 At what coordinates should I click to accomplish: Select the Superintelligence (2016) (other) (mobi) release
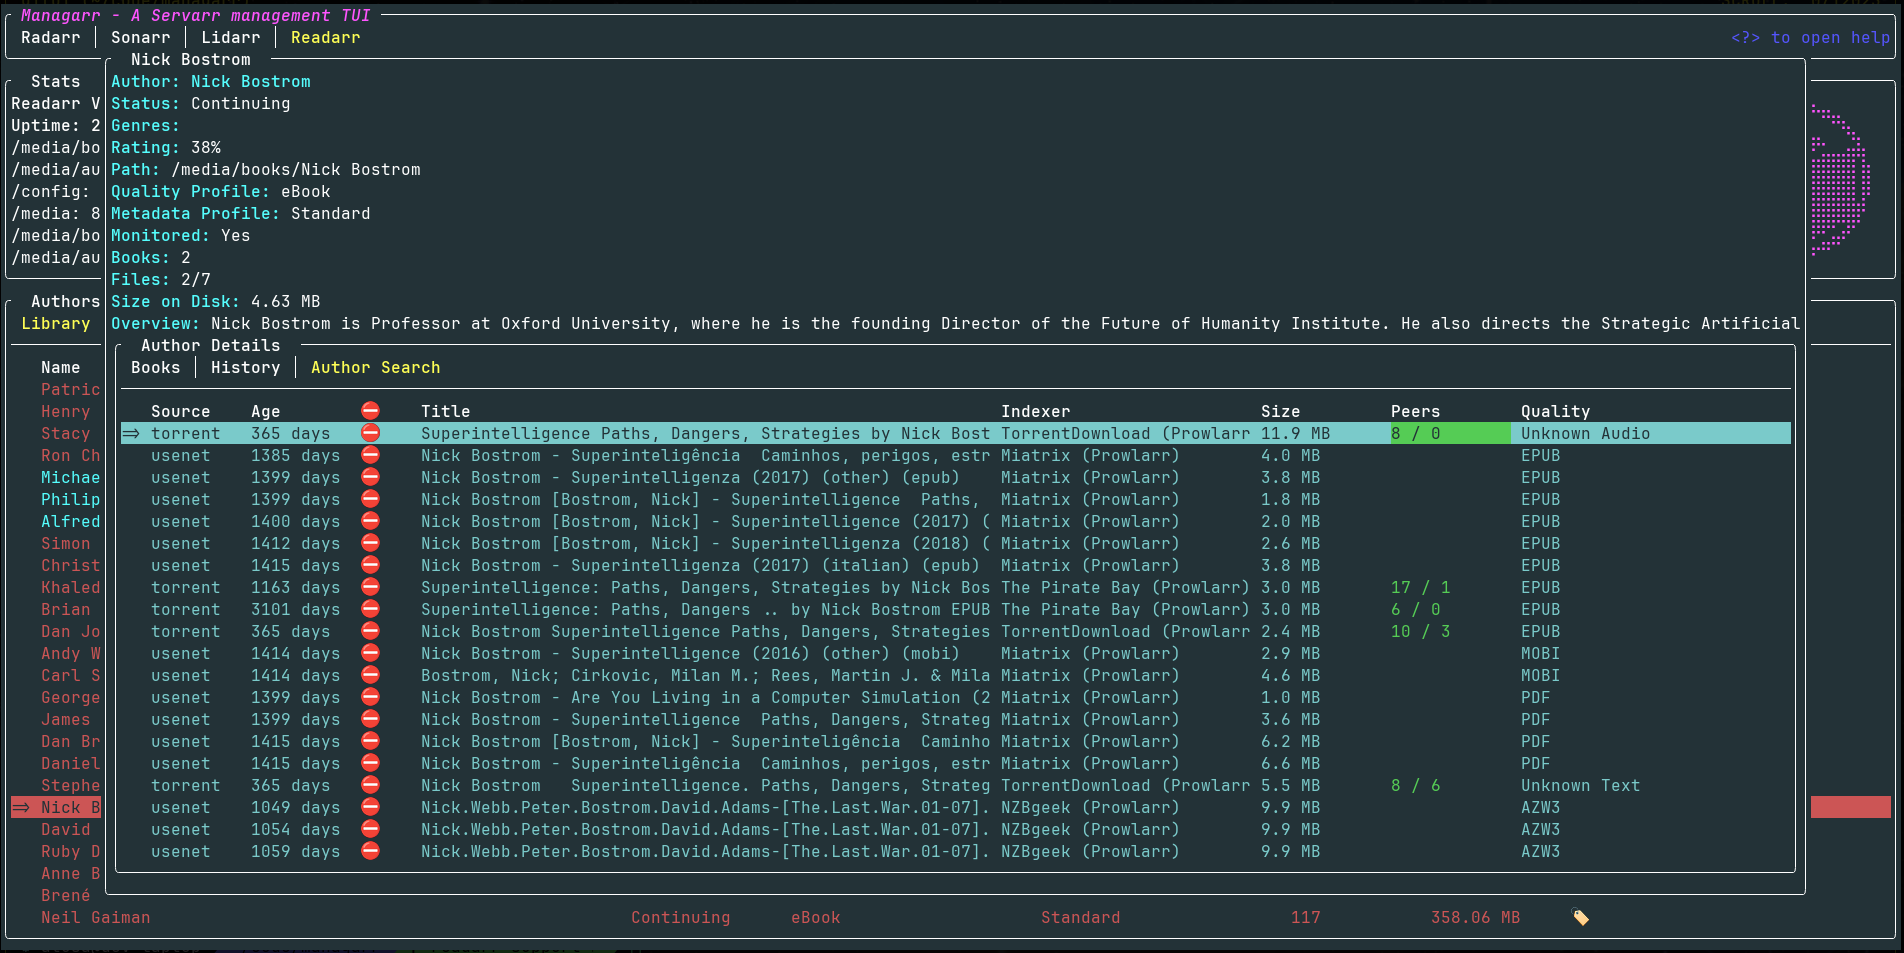955,653
